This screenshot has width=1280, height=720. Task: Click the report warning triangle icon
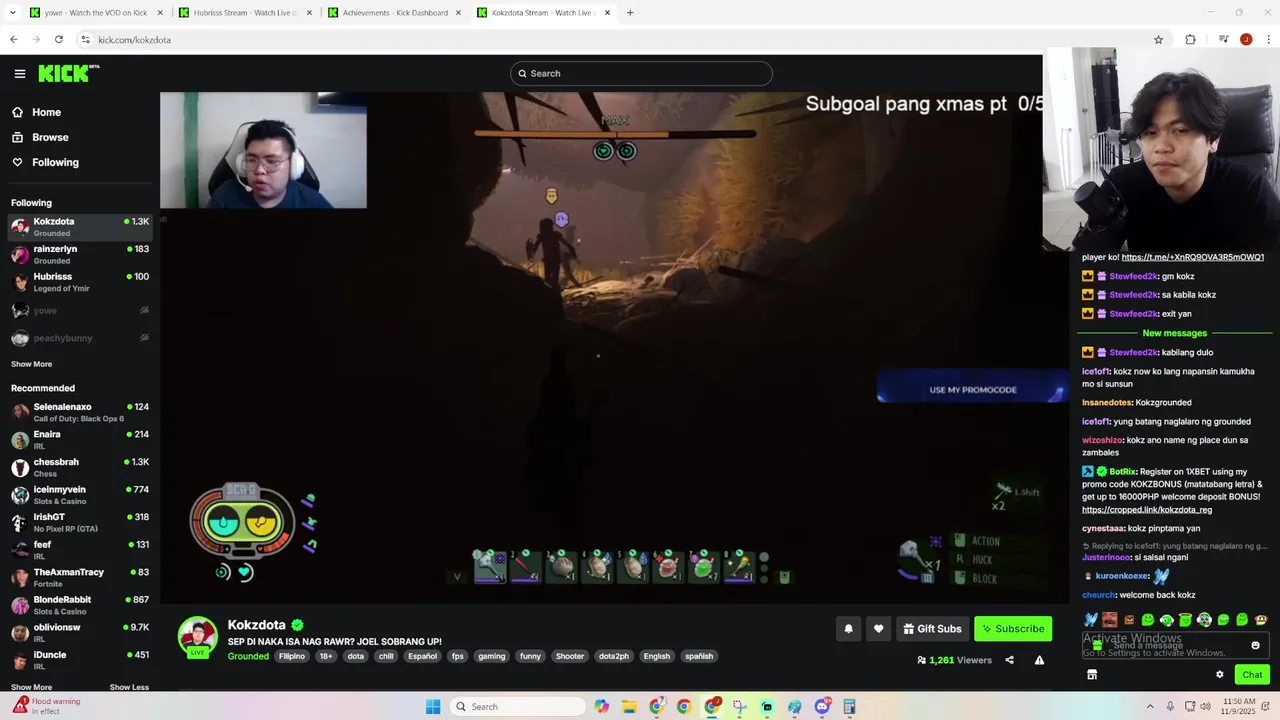click(1039, 660)
